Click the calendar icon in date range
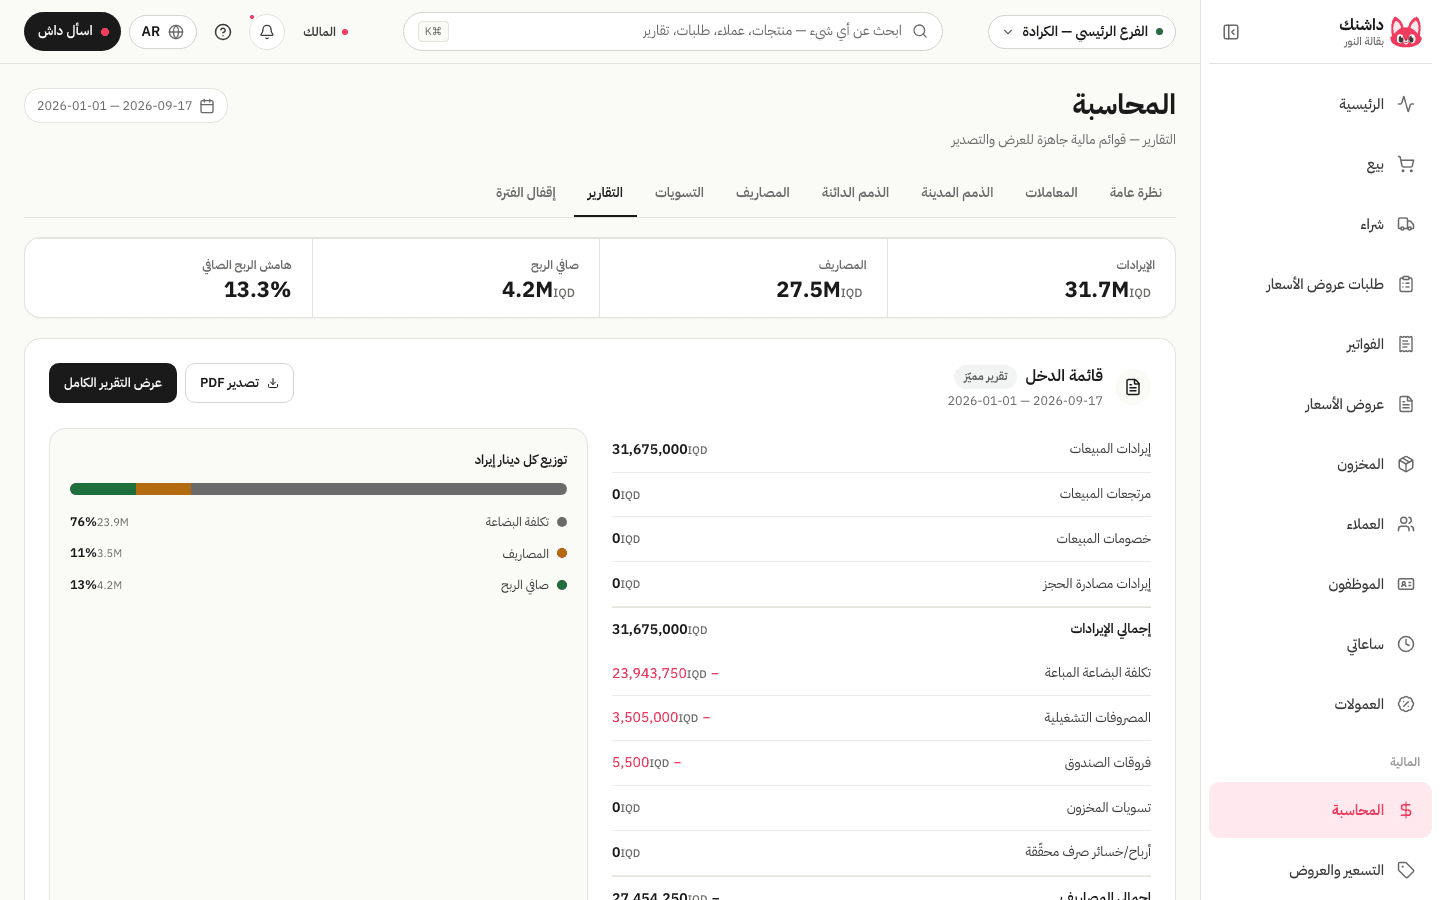This screenshot has height=900, width=1440. [207, 106]
